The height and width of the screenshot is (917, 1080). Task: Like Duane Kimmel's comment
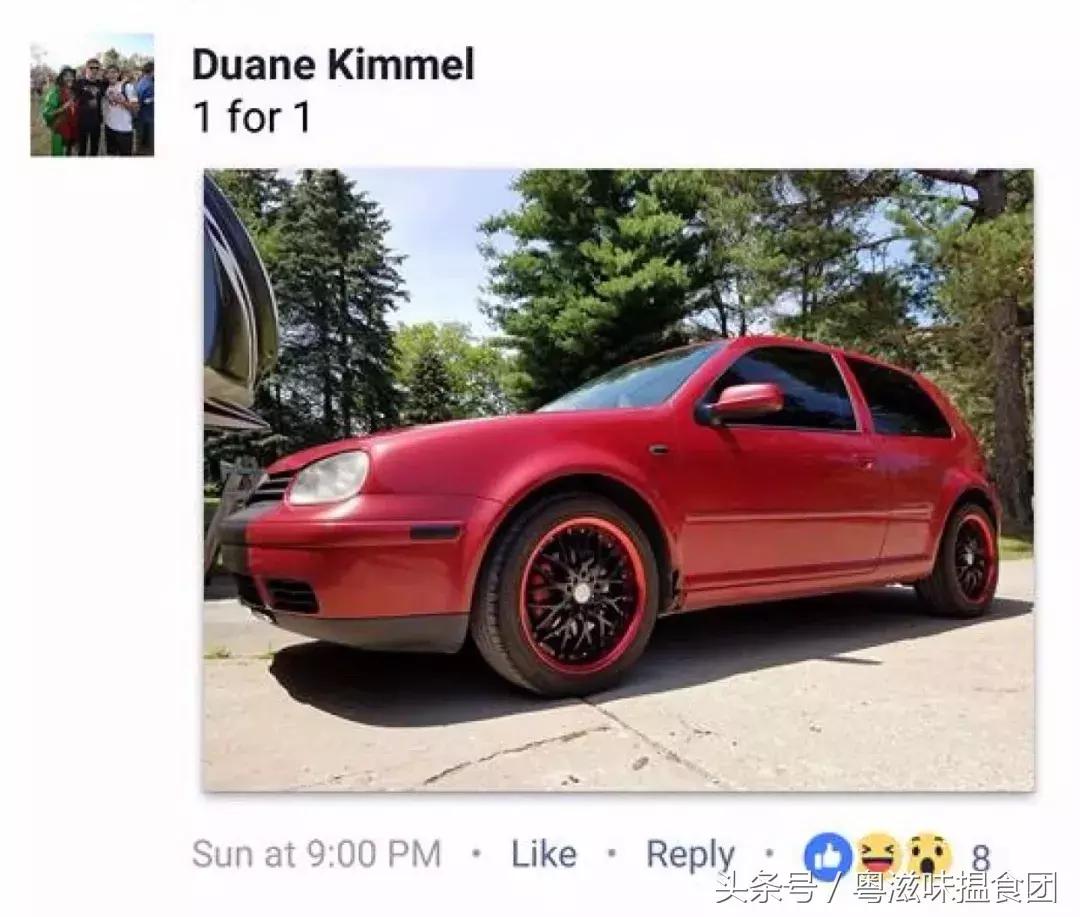pyautogui.click(x=543, y=854)
